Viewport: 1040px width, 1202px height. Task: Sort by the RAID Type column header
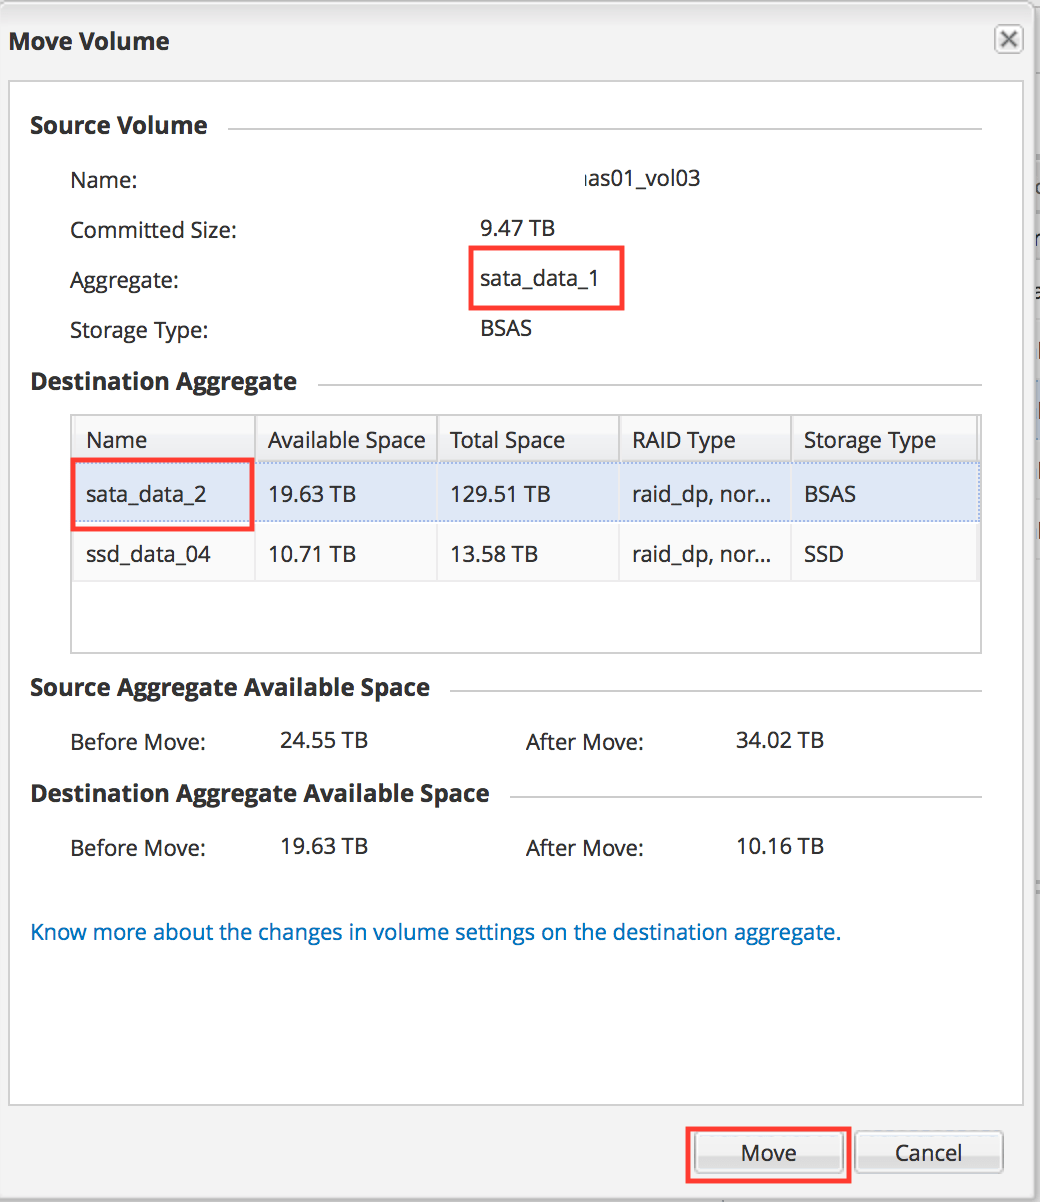(683, 439)
